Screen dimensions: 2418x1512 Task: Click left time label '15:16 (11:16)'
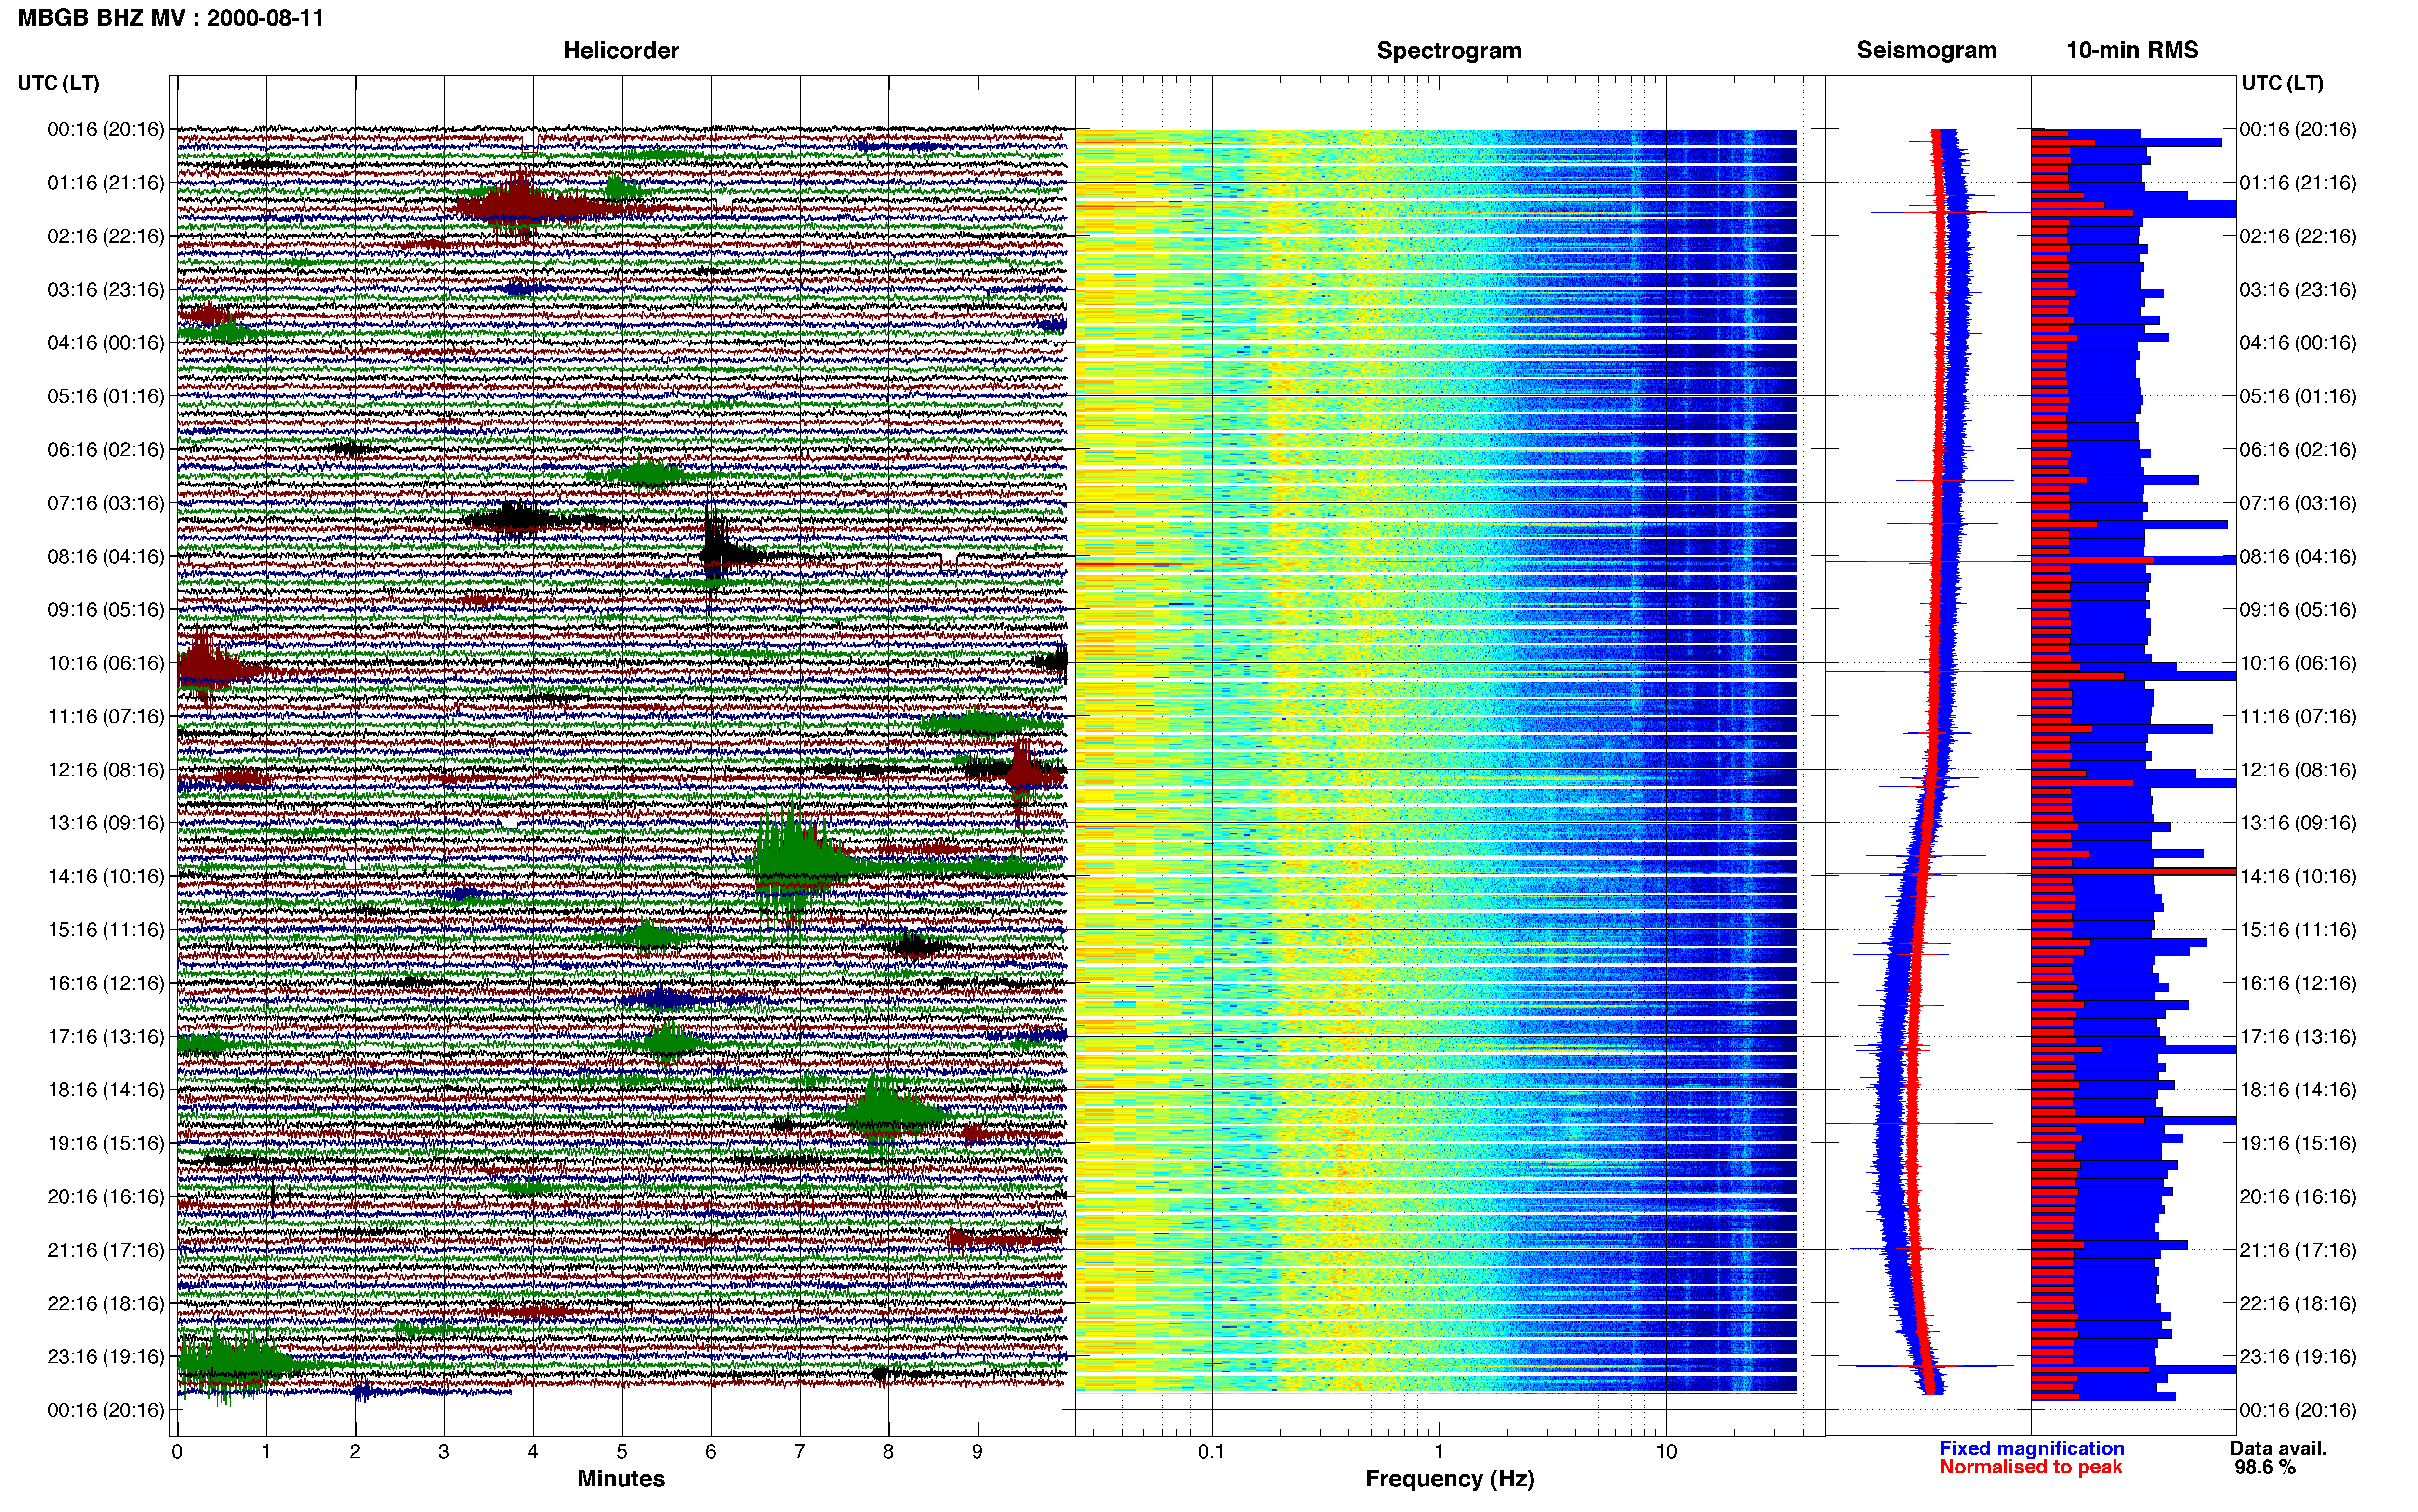(x=106, y=930)
